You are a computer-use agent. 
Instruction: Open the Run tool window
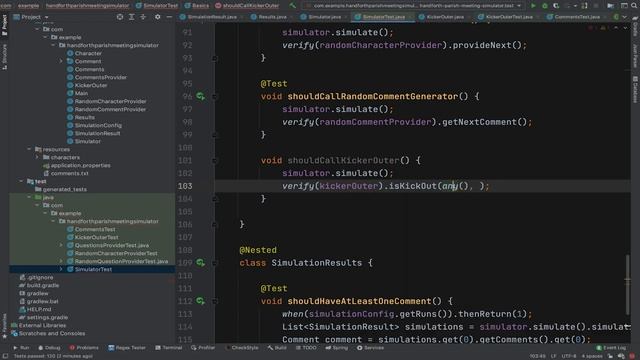click(20, 348)
